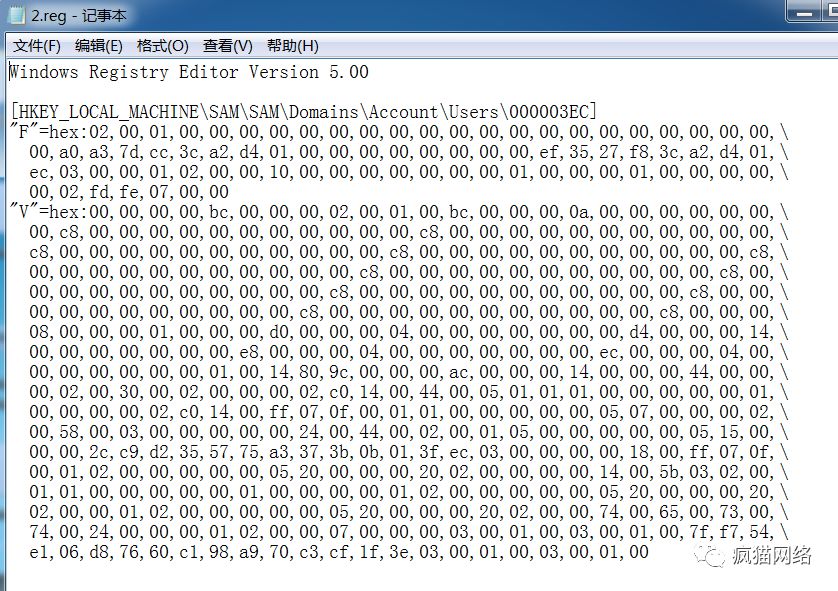Open the 编辑(E) menu
Viewport: 838px width, 591px height.
[97, 45]
